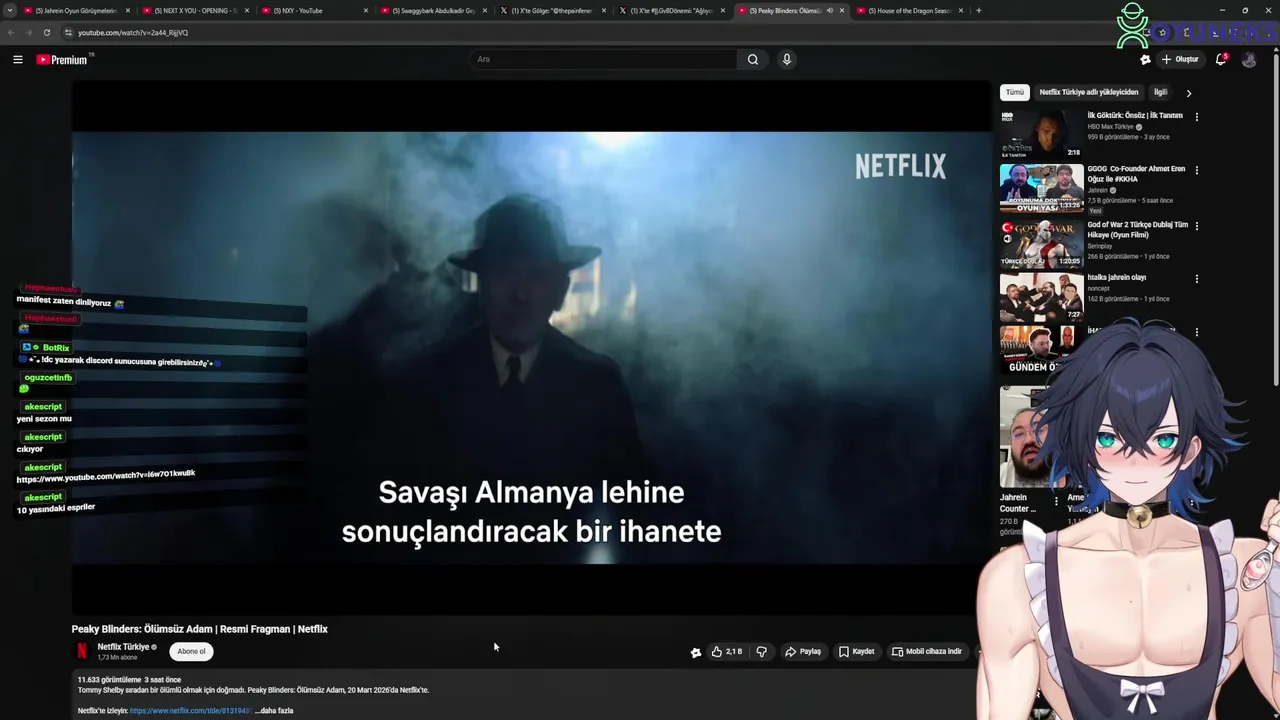Click the '11.633 görüntüleme 3 saat önce' text

pyautogui.click(x=129, y=680)
